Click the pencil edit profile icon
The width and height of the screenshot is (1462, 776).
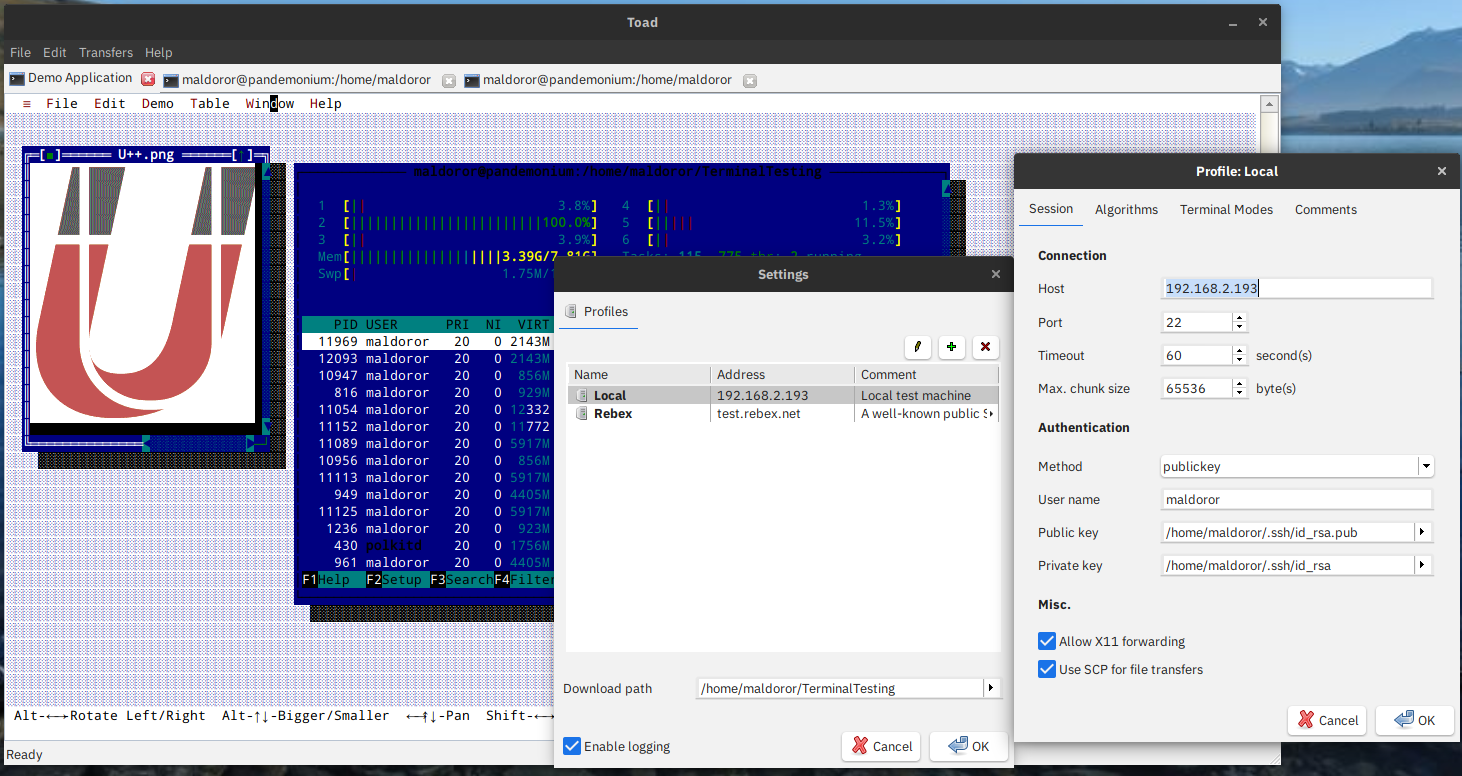[x=917, y=347]
